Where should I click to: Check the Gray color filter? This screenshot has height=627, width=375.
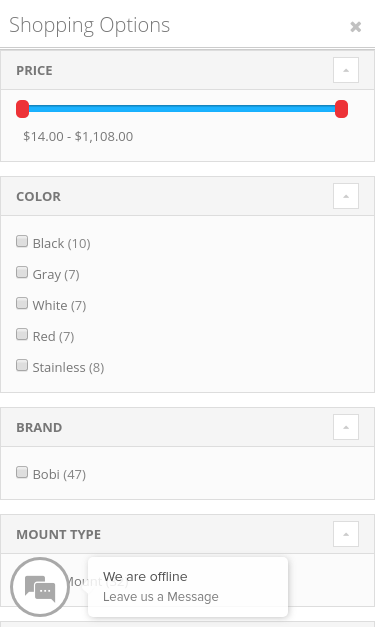pyautogui.click(x=22, y=272)
